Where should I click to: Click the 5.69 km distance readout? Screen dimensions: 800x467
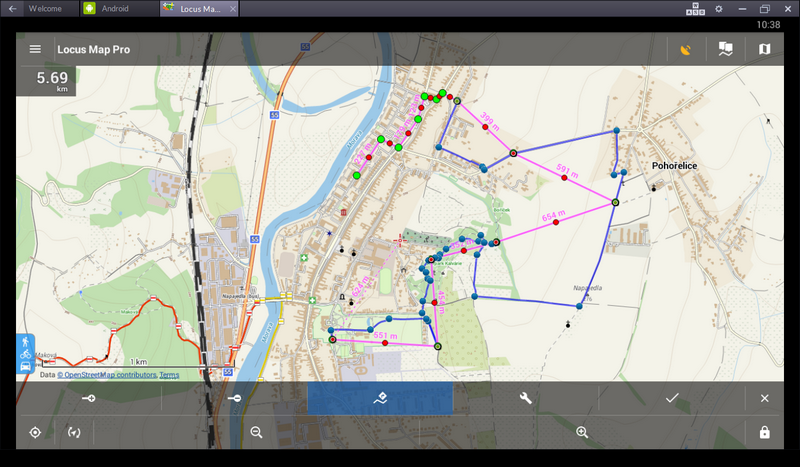46,81
